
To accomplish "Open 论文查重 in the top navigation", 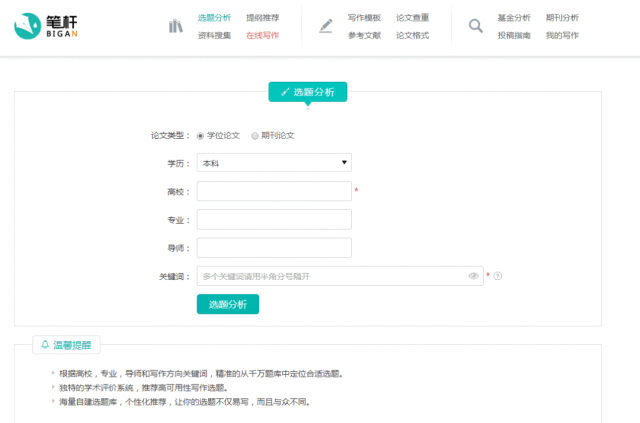I will coord(412,18).
